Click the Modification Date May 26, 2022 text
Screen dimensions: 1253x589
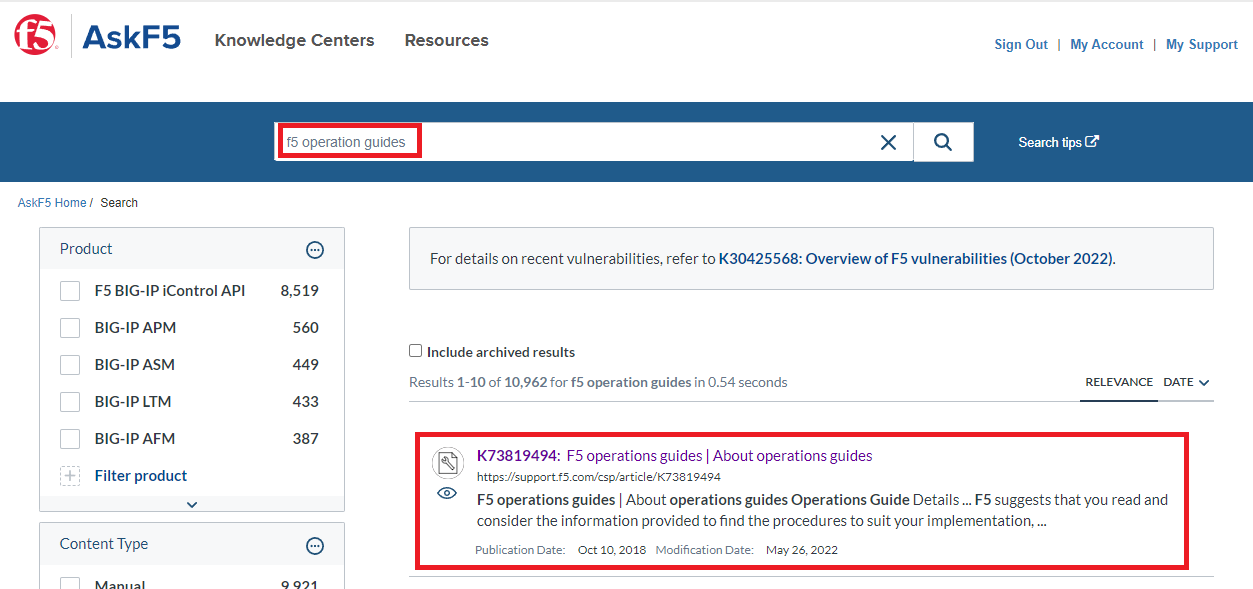coord(746,550)
